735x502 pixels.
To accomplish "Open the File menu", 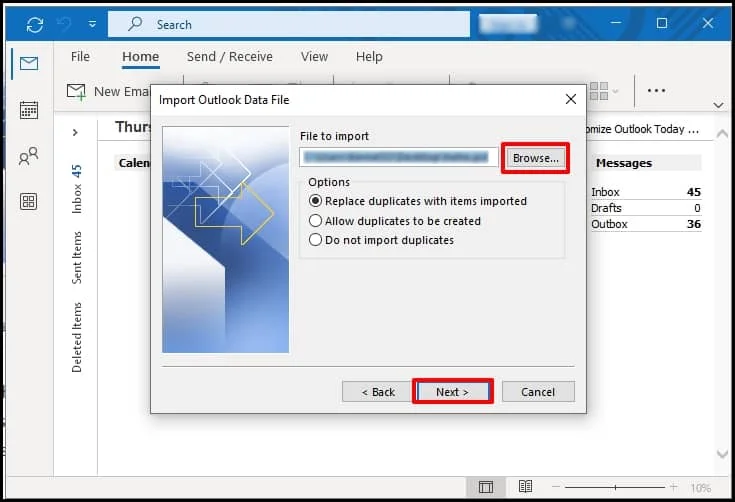I will coord(80,57).
